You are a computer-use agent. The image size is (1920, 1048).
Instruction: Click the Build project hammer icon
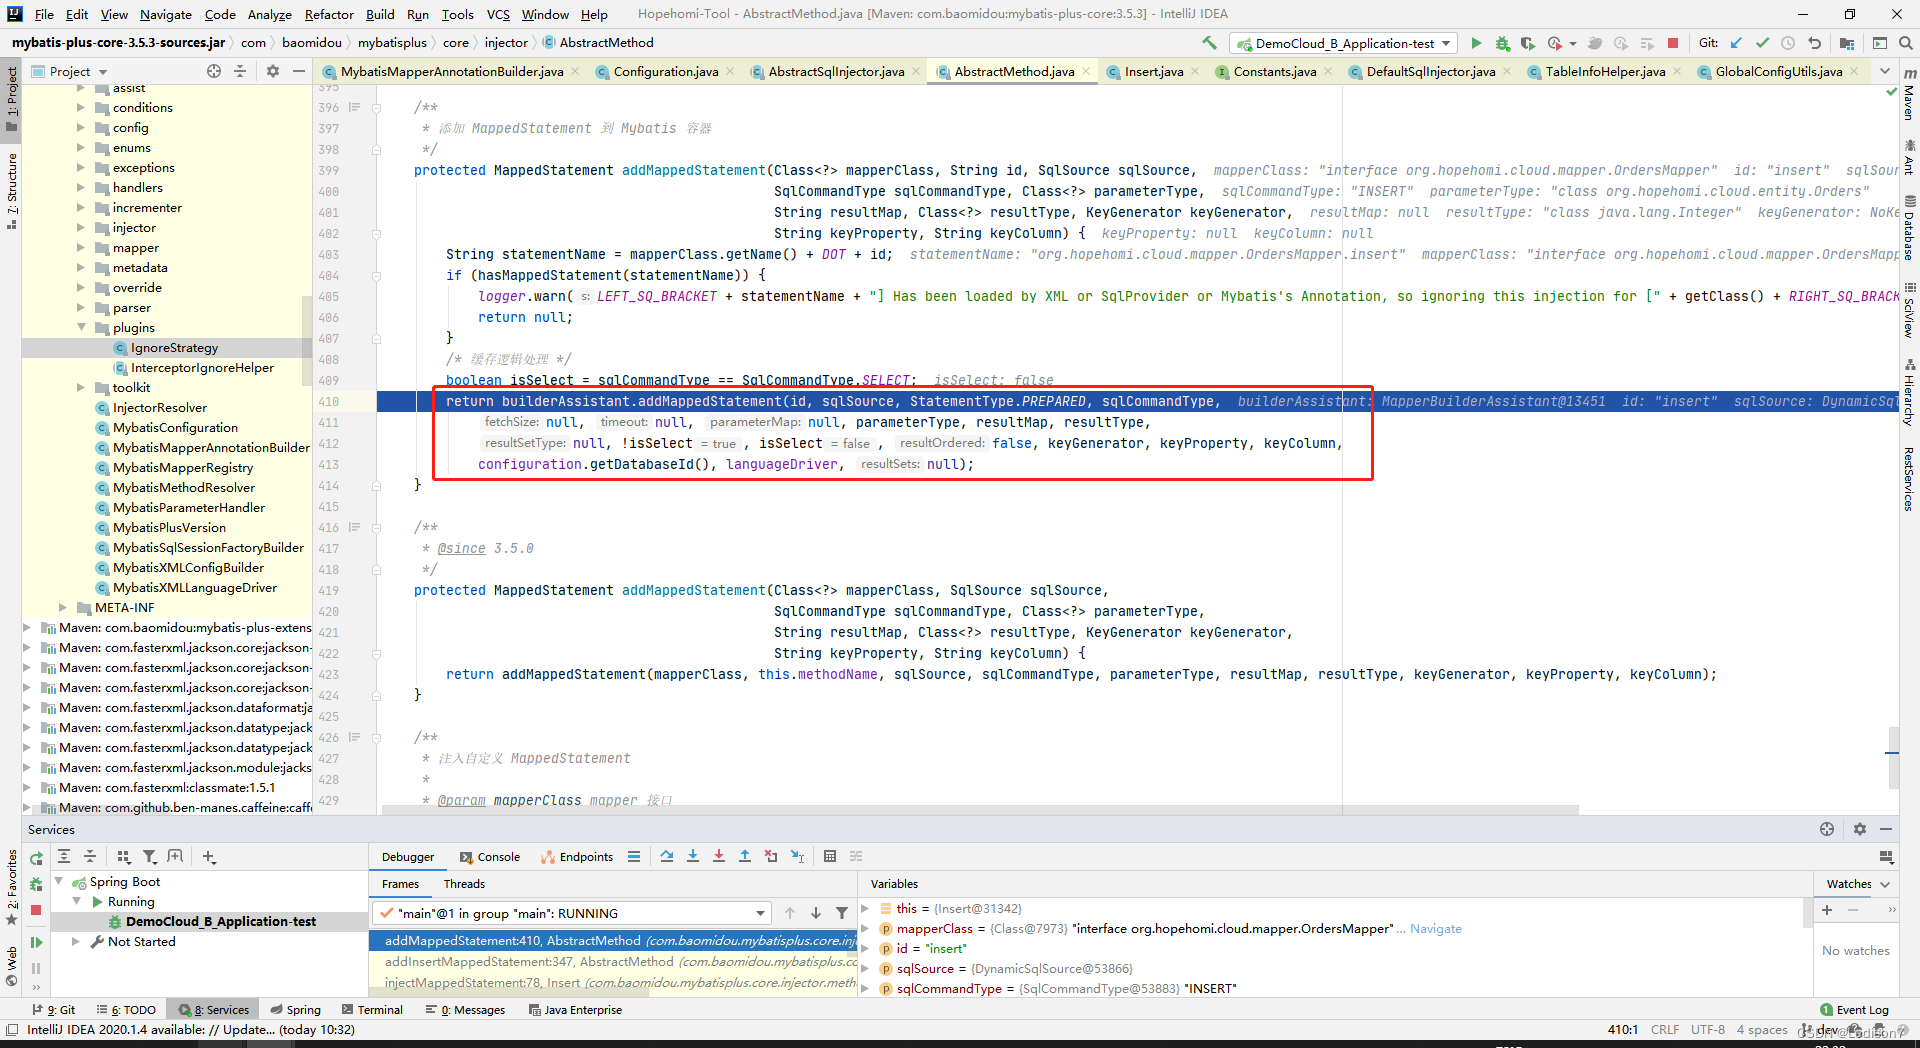[x=1209, y=43]
